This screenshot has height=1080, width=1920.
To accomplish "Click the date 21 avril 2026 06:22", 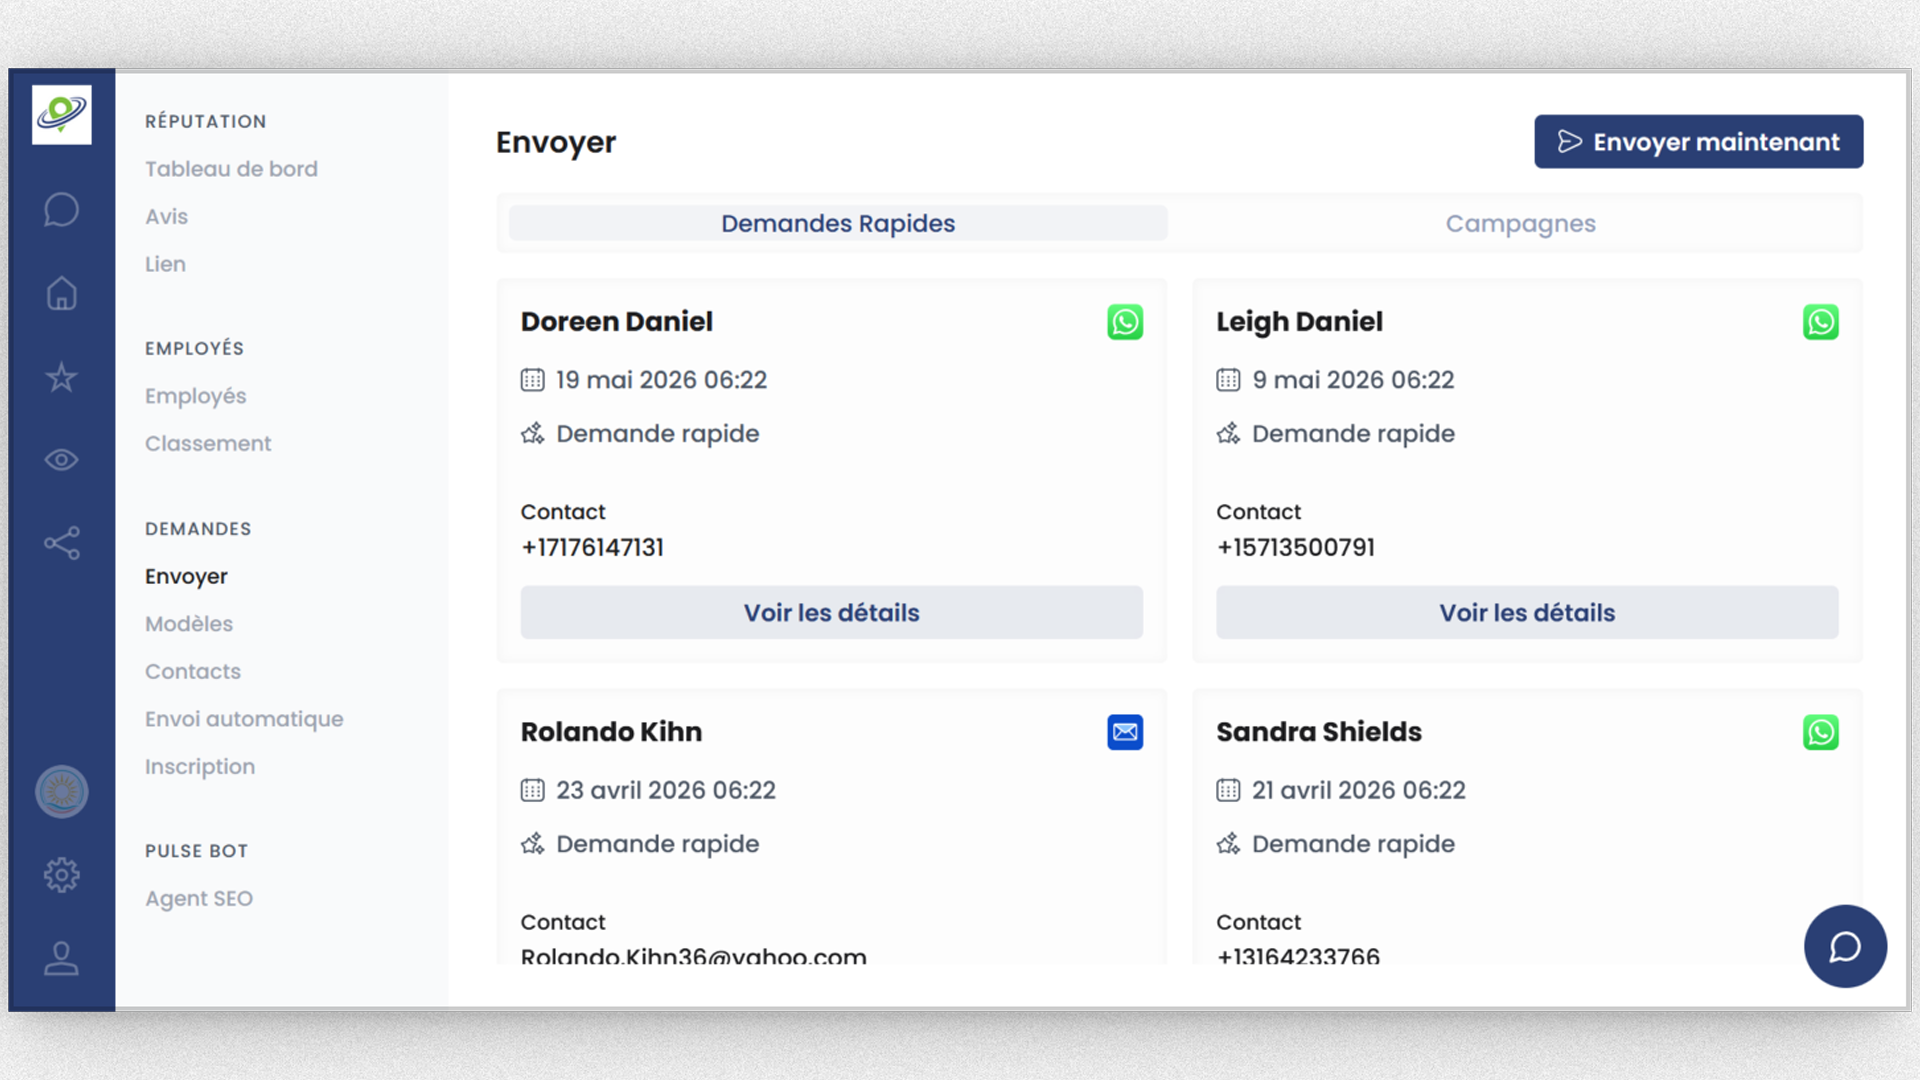I will (x=1358, y=790).
